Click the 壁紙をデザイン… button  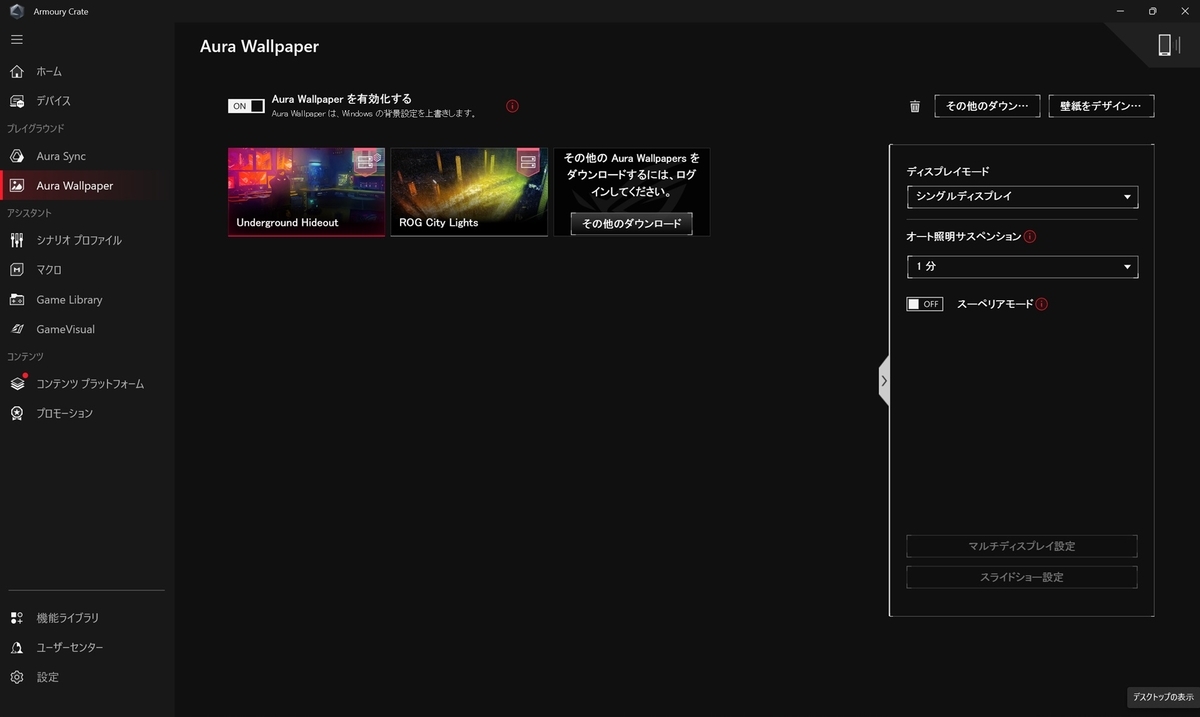pyautogui.click(x=1101, y=106)
